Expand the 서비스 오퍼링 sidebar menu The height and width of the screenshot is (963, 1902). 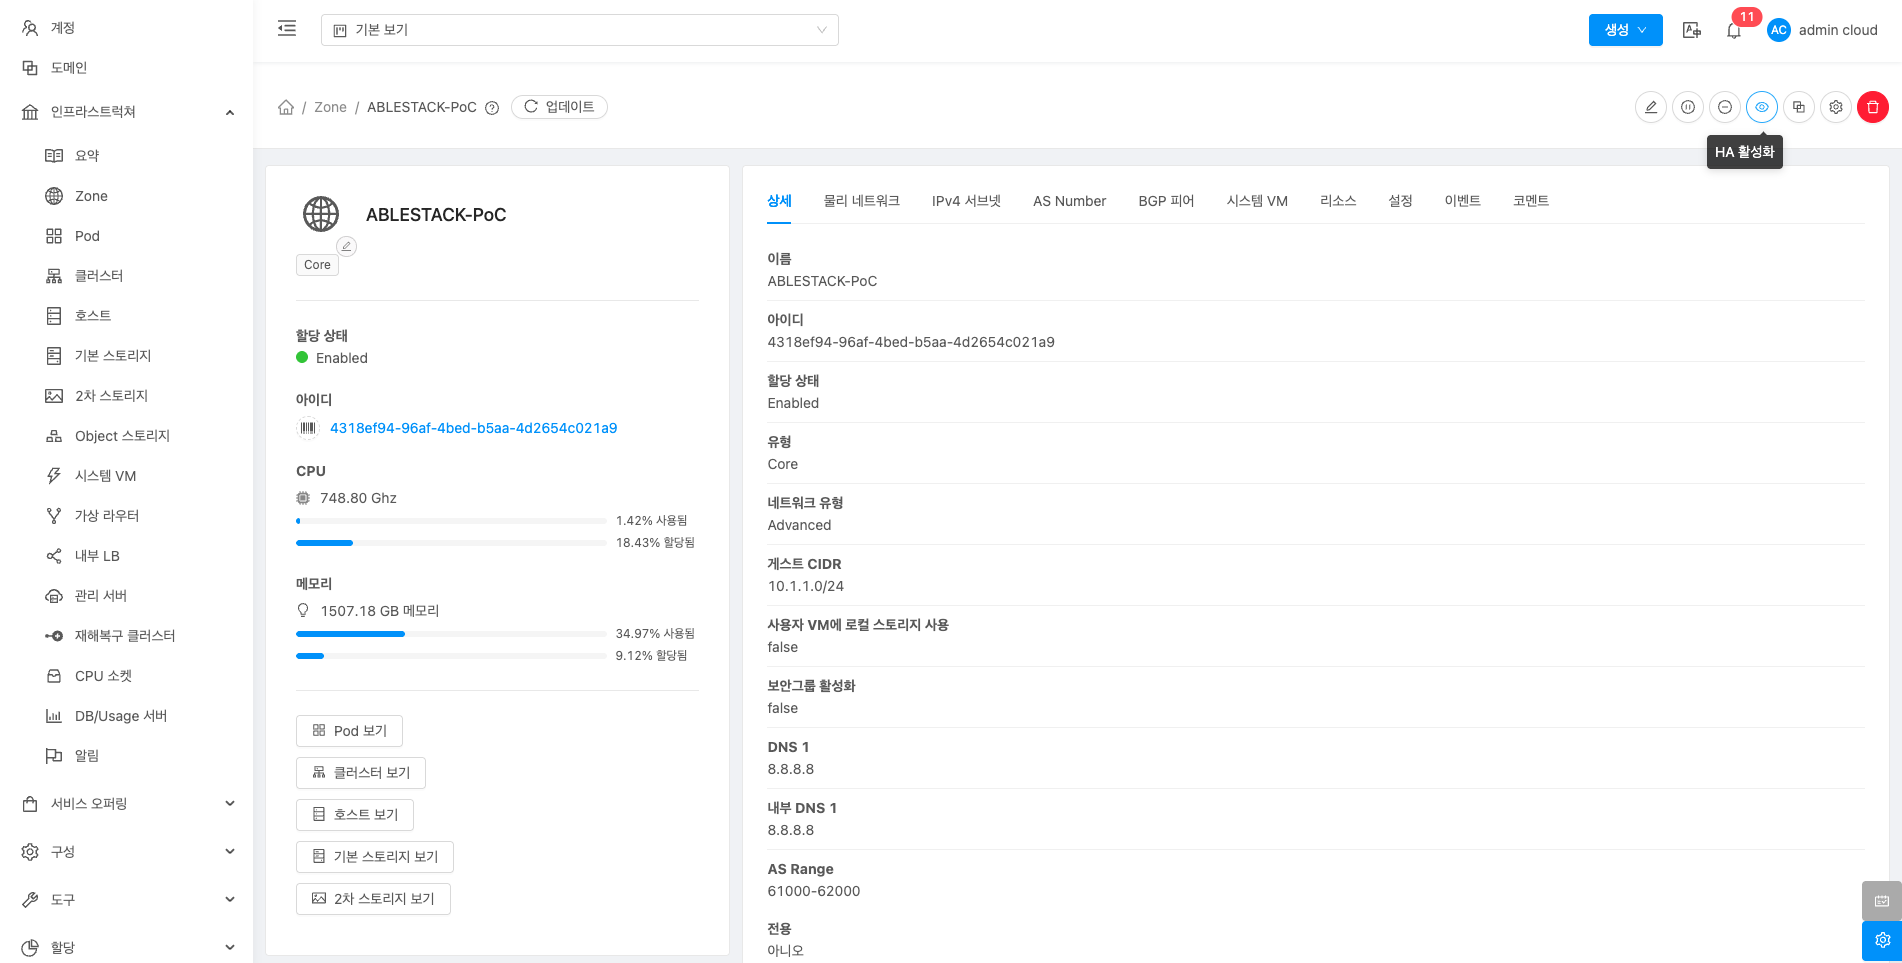127,804
